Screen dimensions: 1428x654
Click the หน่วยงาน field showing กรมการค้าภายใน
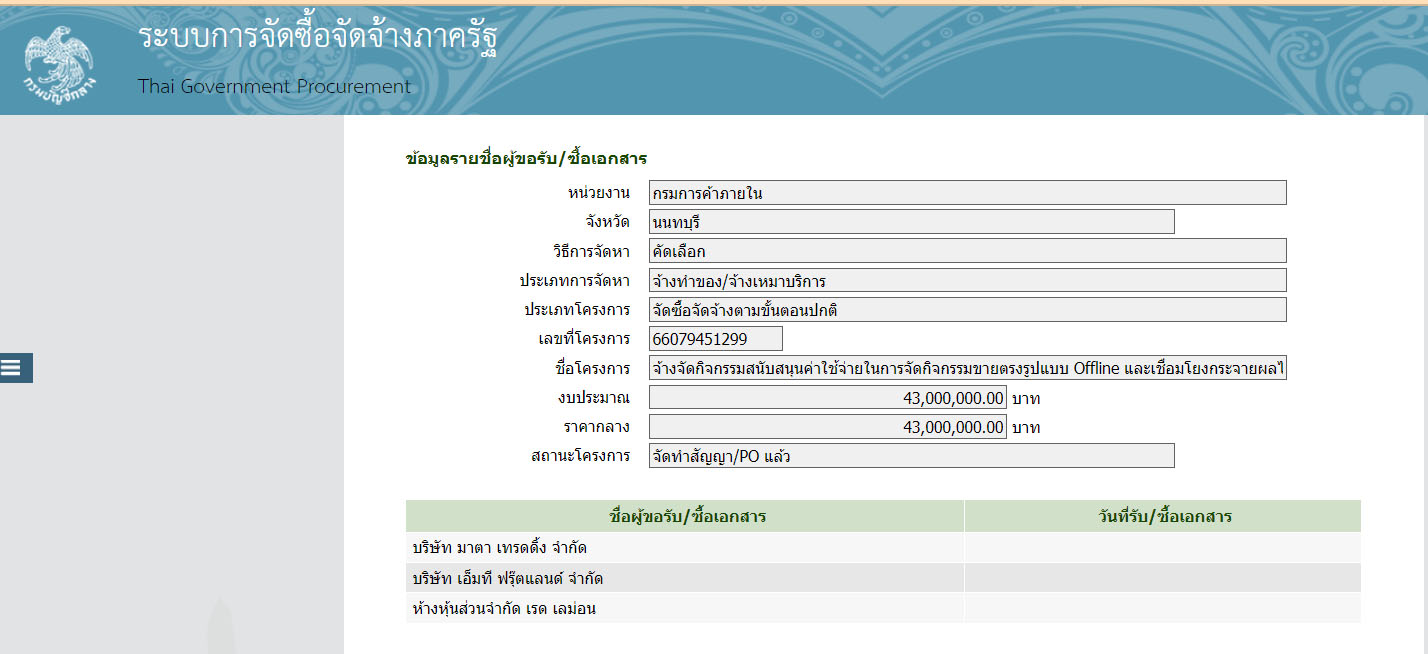[x=967, y=193]
